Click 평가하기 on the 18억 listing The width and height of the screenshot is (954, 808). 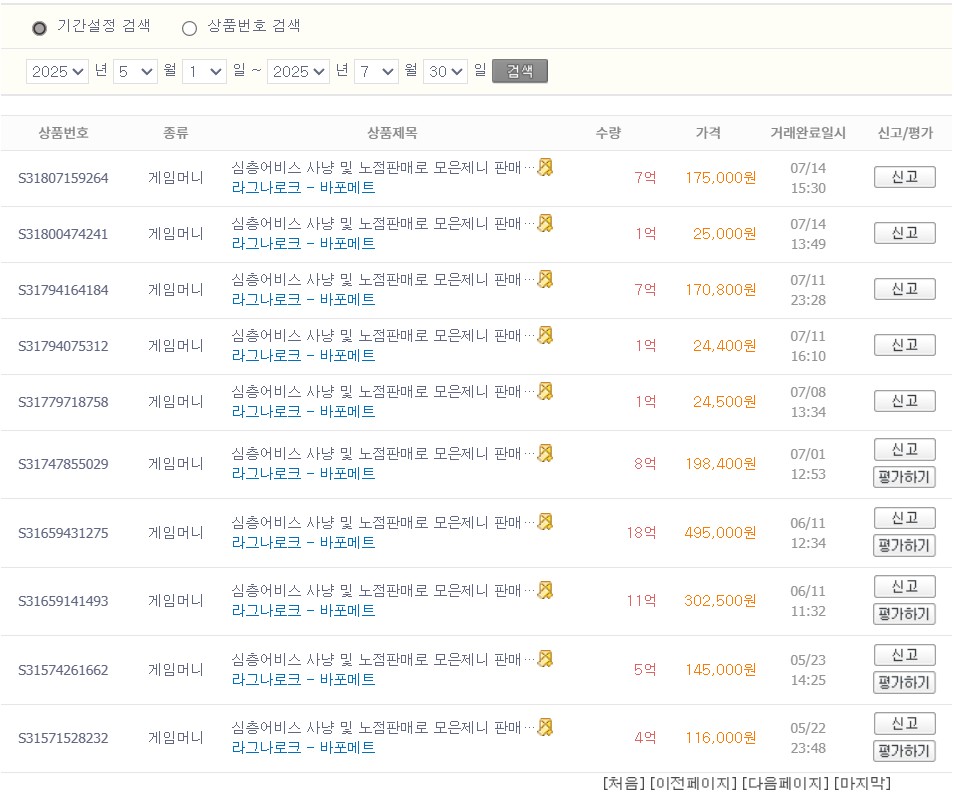tap(904, 546)
